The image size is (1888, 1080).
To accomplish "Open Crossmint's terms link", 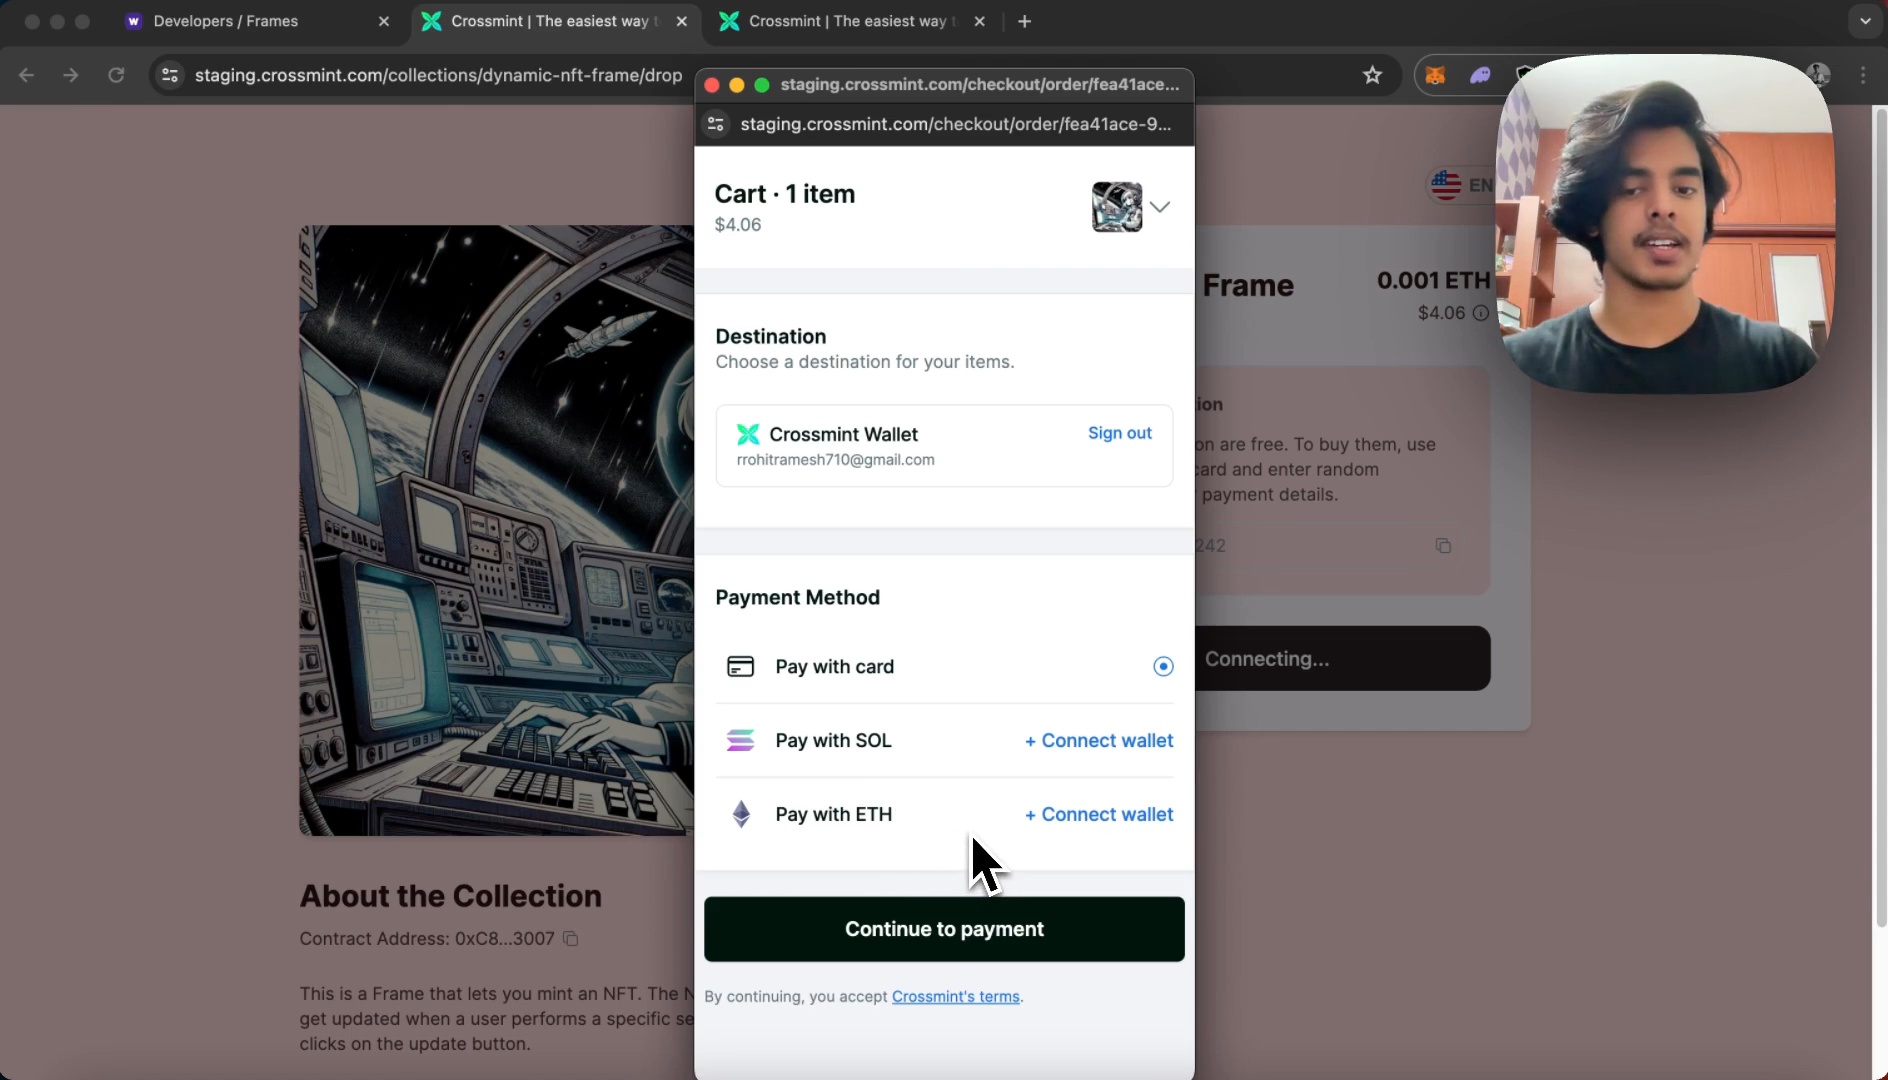I will click(x=955, y=997).
